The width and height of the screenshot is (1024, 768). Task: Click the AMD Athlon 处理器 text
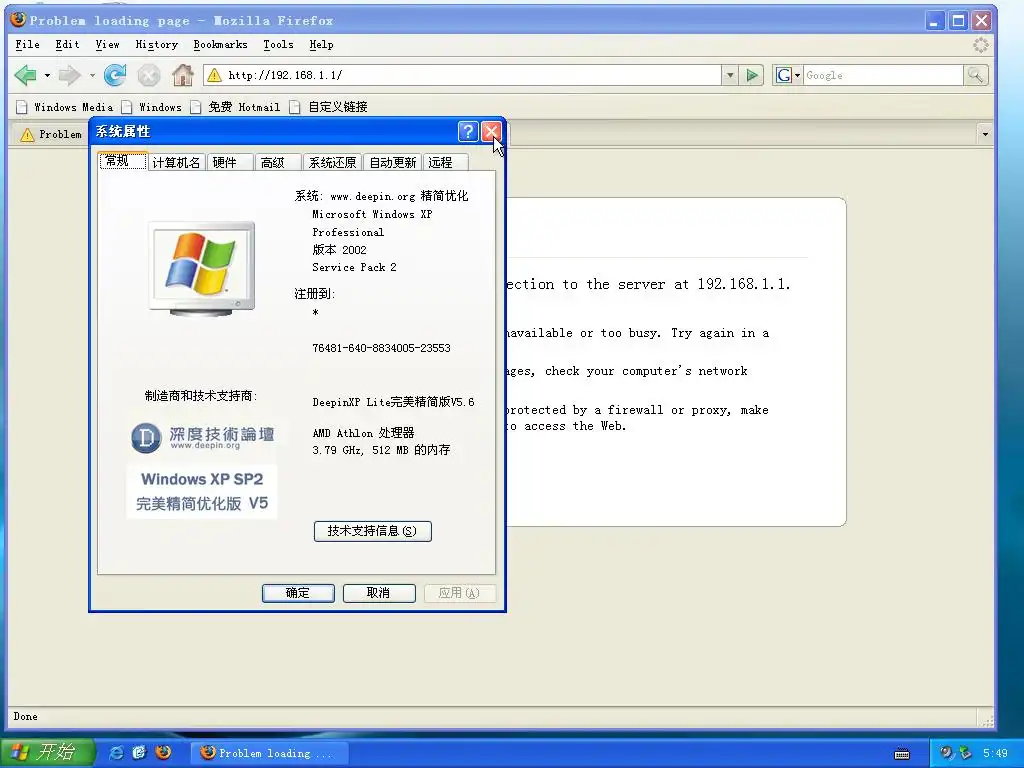363,433
